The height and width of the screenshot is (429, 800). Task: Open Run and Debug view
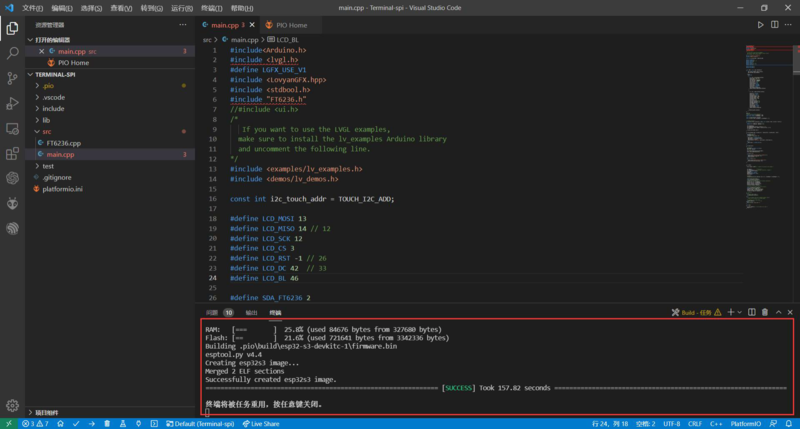tap(12, 103)
